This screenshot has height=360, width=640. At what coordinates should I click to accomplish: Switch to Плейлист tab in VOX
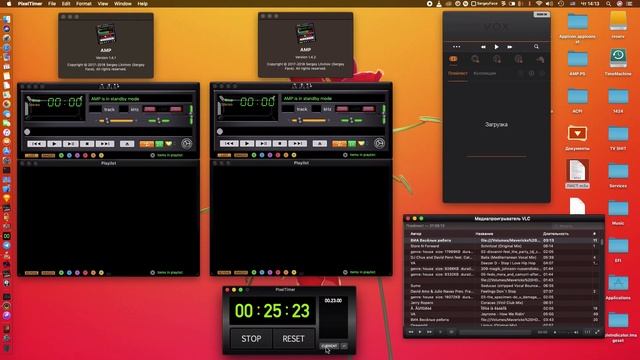click(x=458, y=73)
